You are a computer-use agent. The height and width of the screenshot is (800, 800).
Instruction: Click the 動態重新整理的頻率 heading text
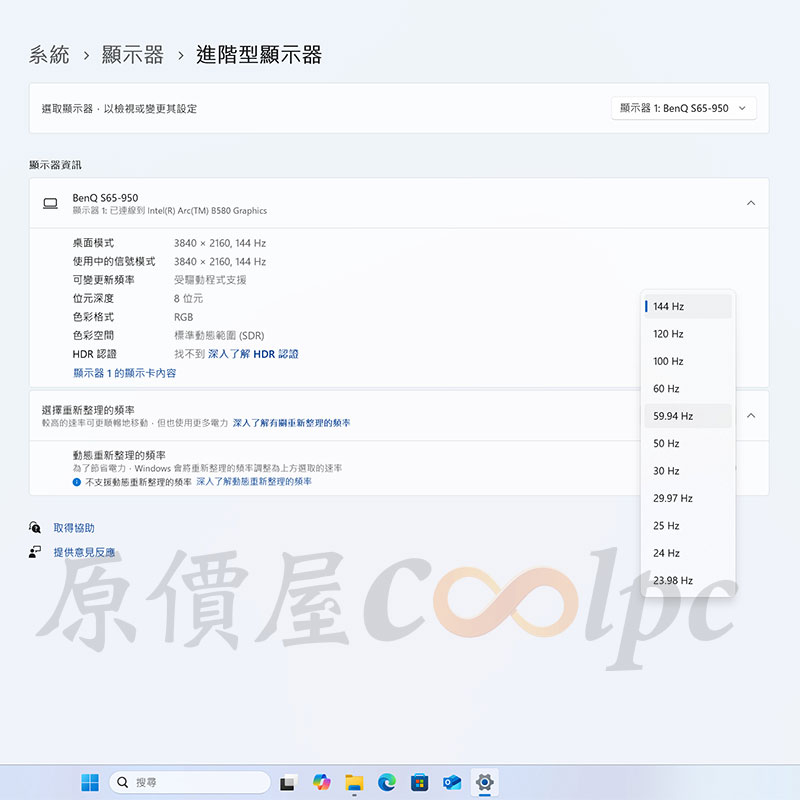(119, 455)
